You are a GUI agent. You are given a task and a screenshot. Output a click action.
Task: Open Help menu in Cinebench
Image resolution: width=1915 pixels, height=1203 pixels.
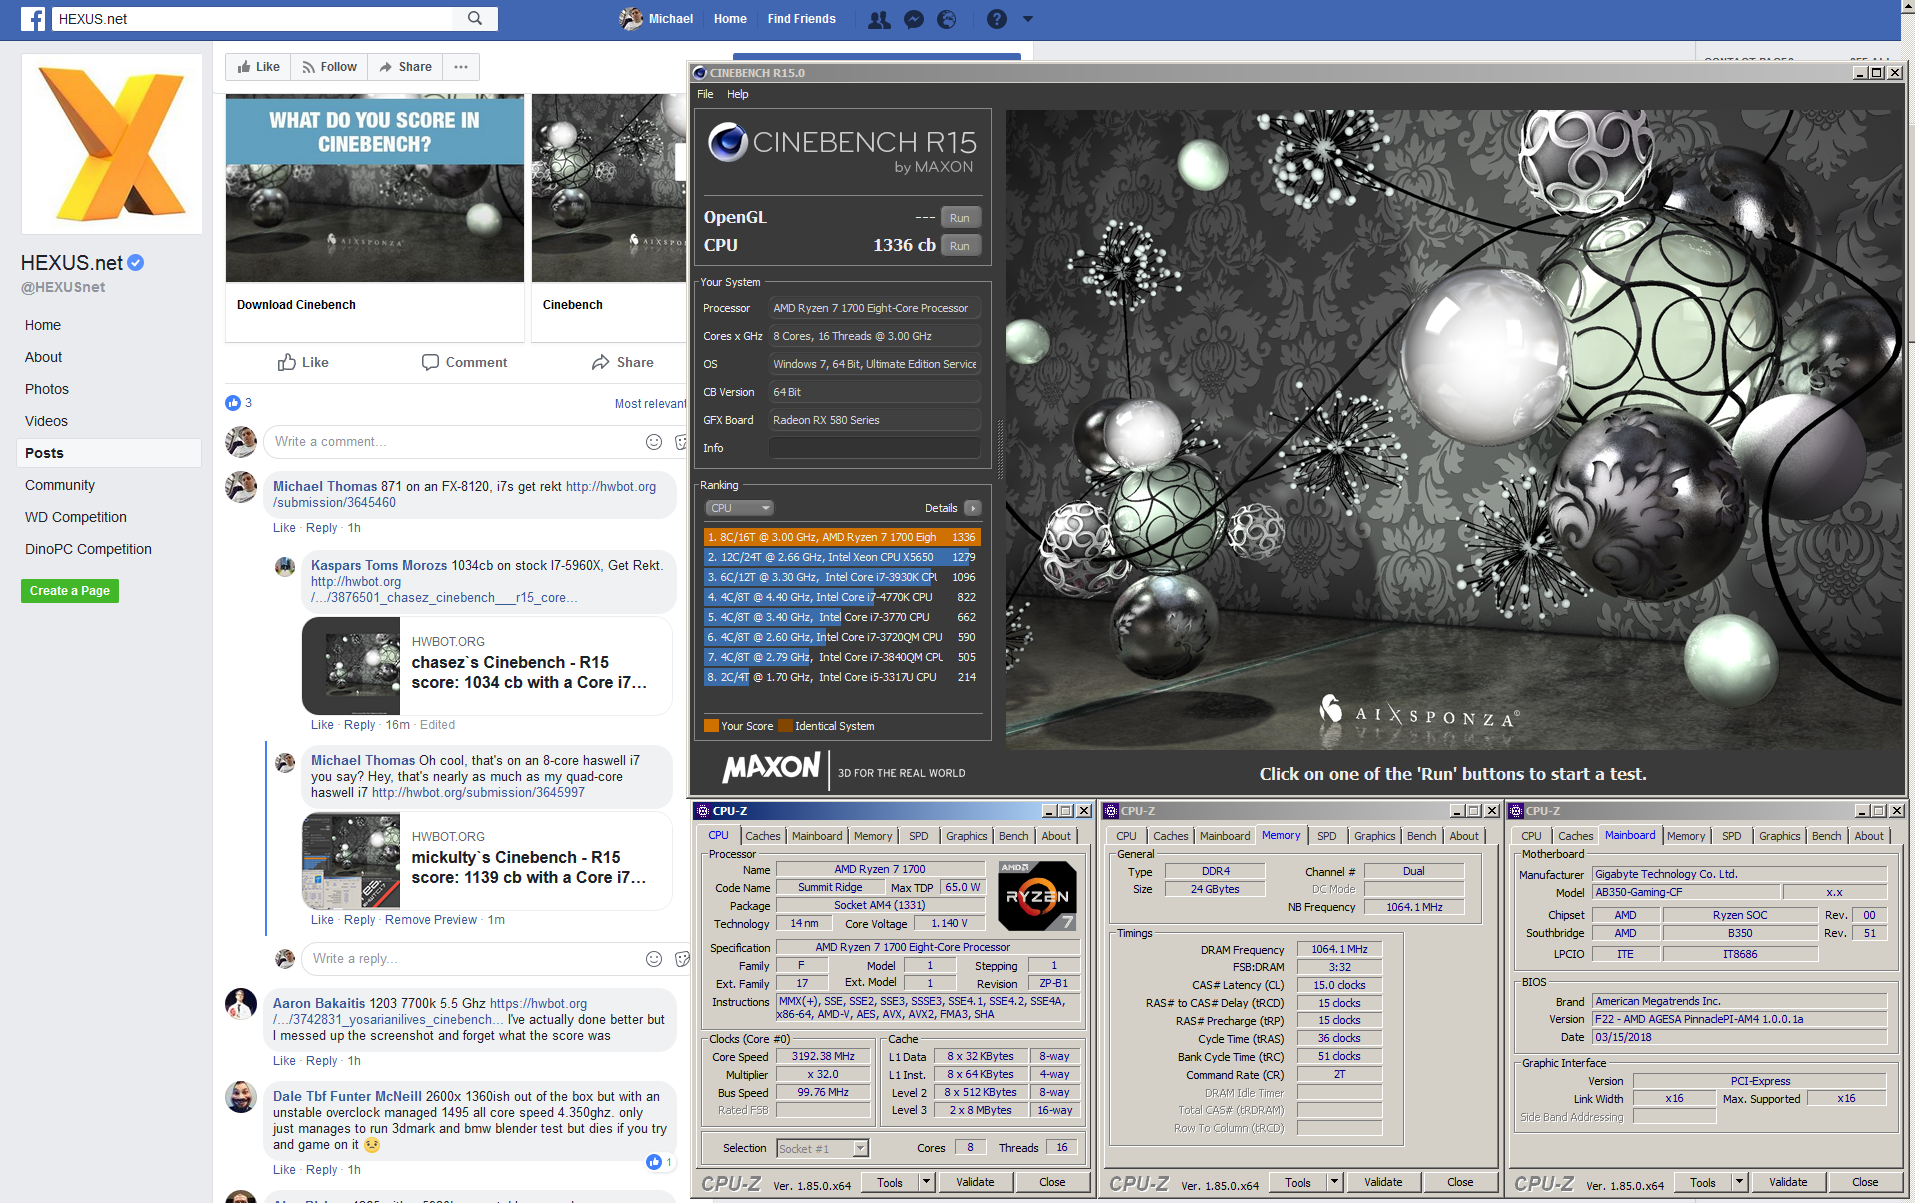(738, 94)
